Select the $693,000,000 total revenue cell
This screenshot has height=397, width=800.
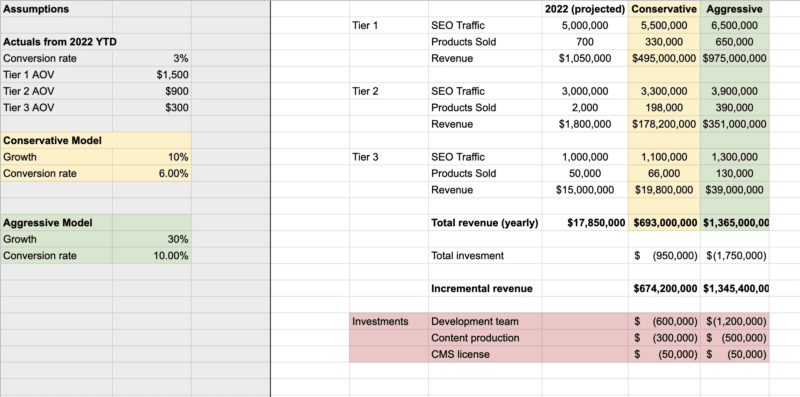664,222
